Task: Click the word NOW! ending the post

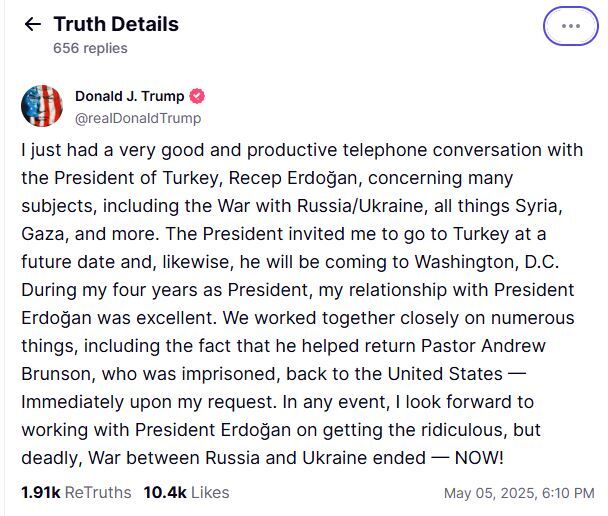Action: point(479,457)
